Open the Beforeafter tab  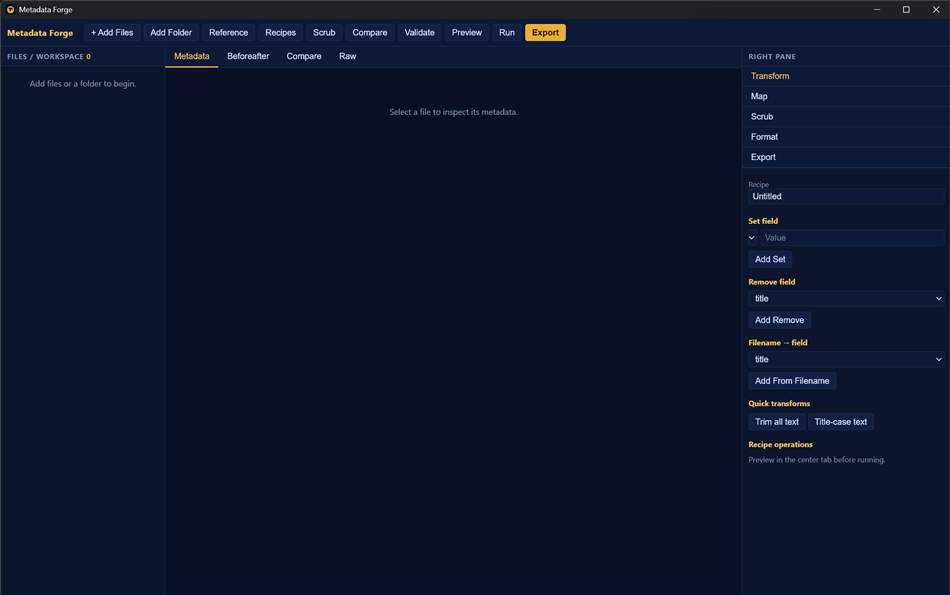pos(248,56)
